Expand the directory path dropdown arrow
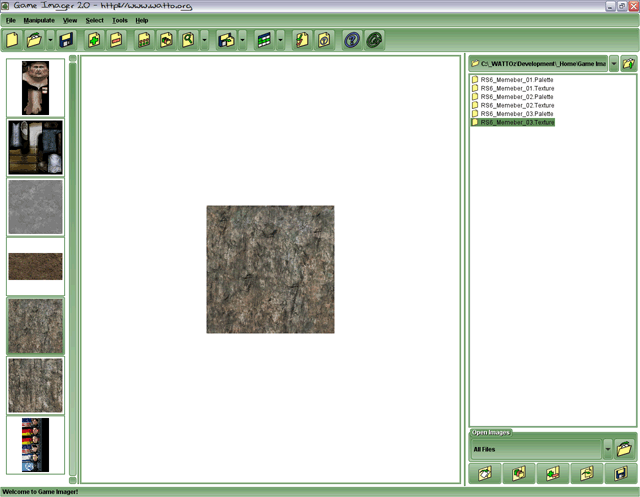This screenshot has height=497, width=640. click(613, 64)
